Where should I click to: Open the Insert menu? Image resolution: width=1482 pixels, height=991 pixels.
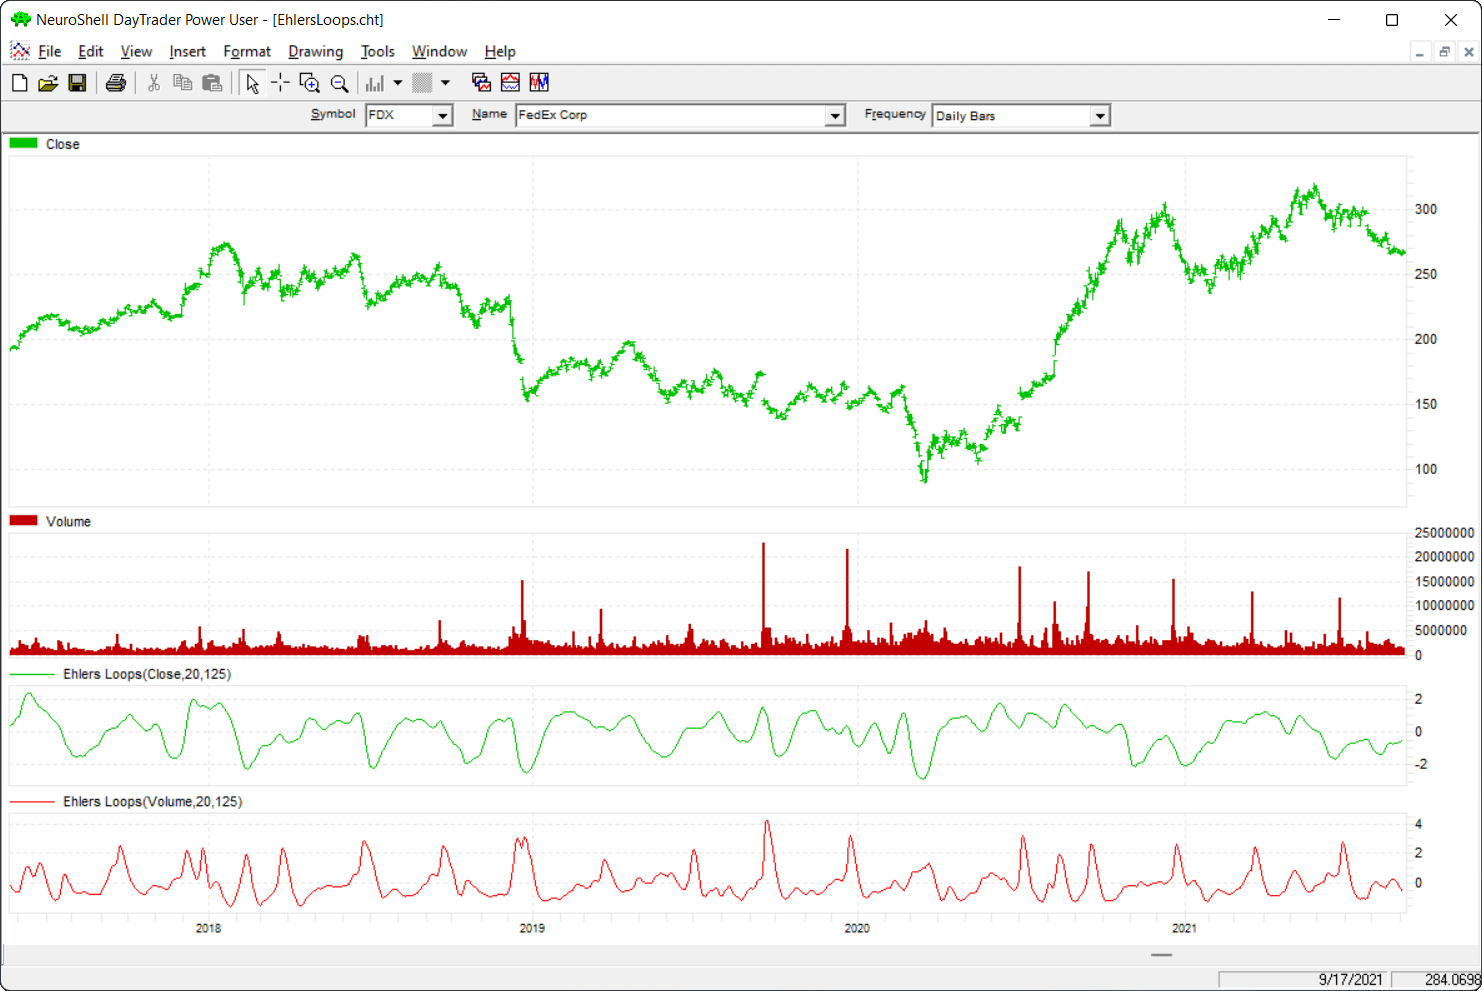click(187, 51)
